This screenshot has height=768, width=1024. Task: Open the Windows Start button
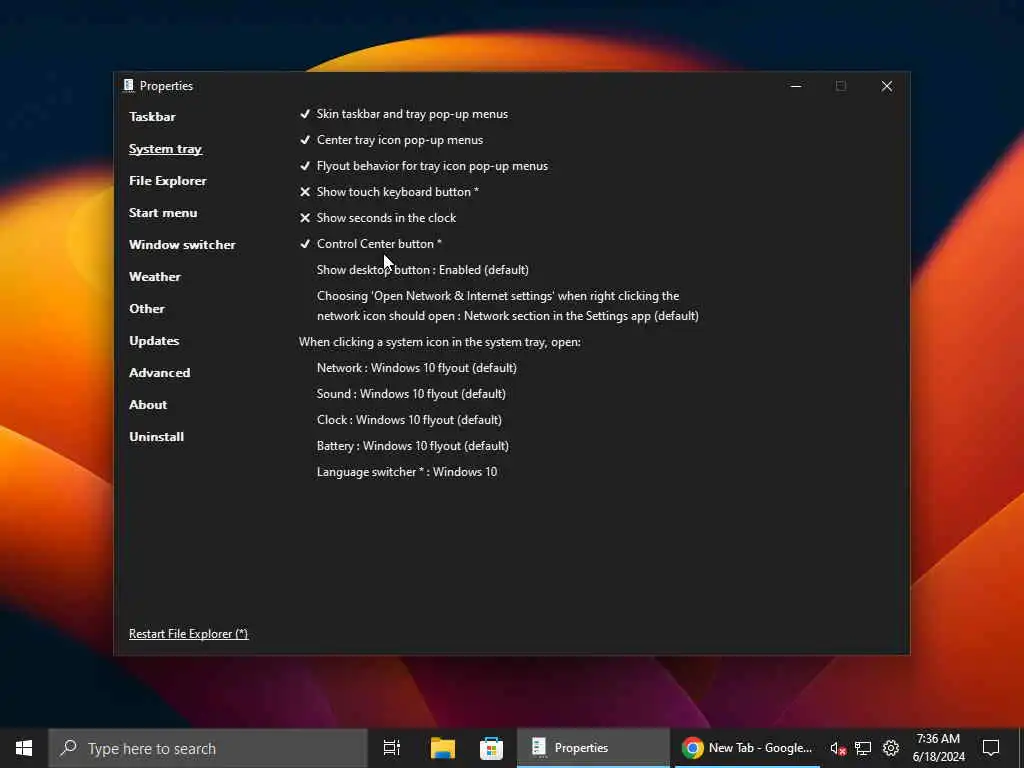click(24, 748)
